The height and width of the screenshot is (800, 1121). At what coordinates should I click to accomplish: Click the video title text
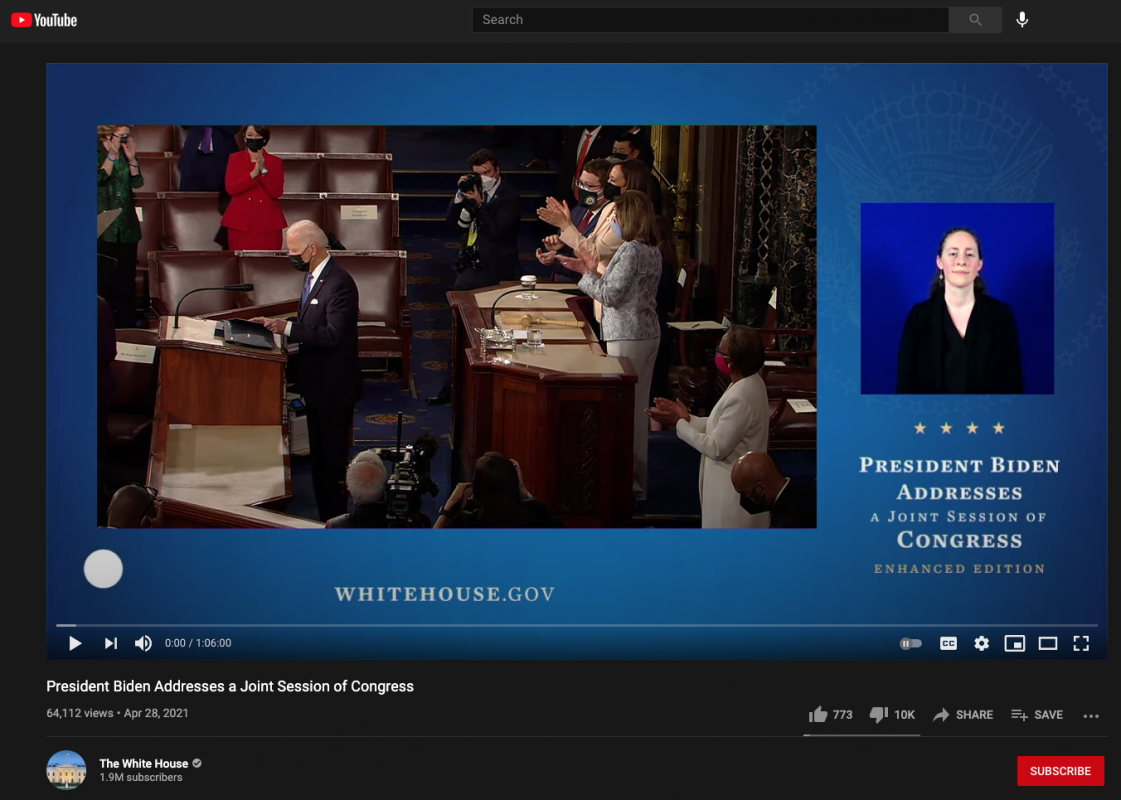click(230, 686)
